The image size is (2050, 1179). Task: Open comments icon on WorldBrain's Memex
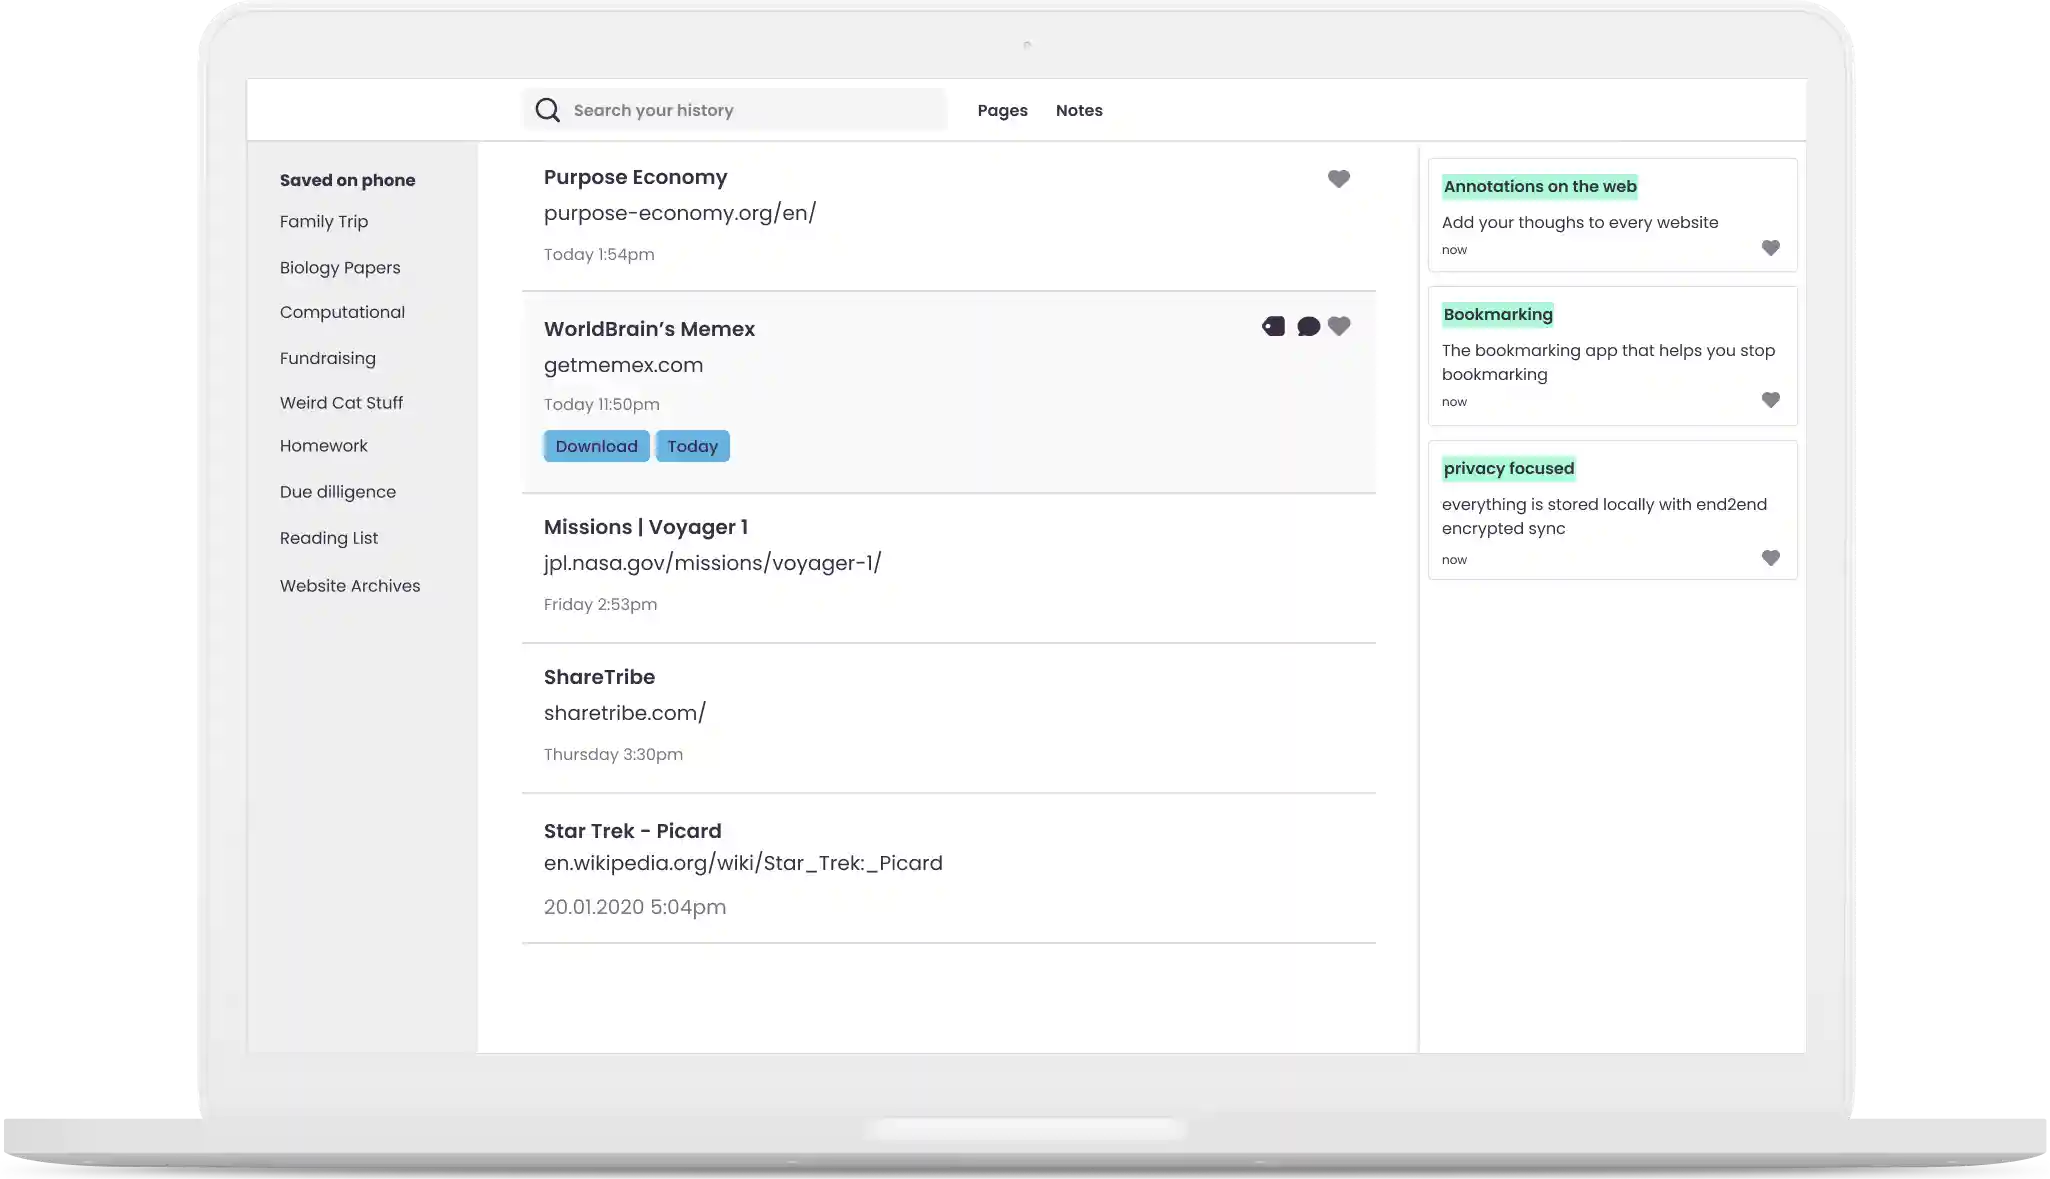(1308, 326)
